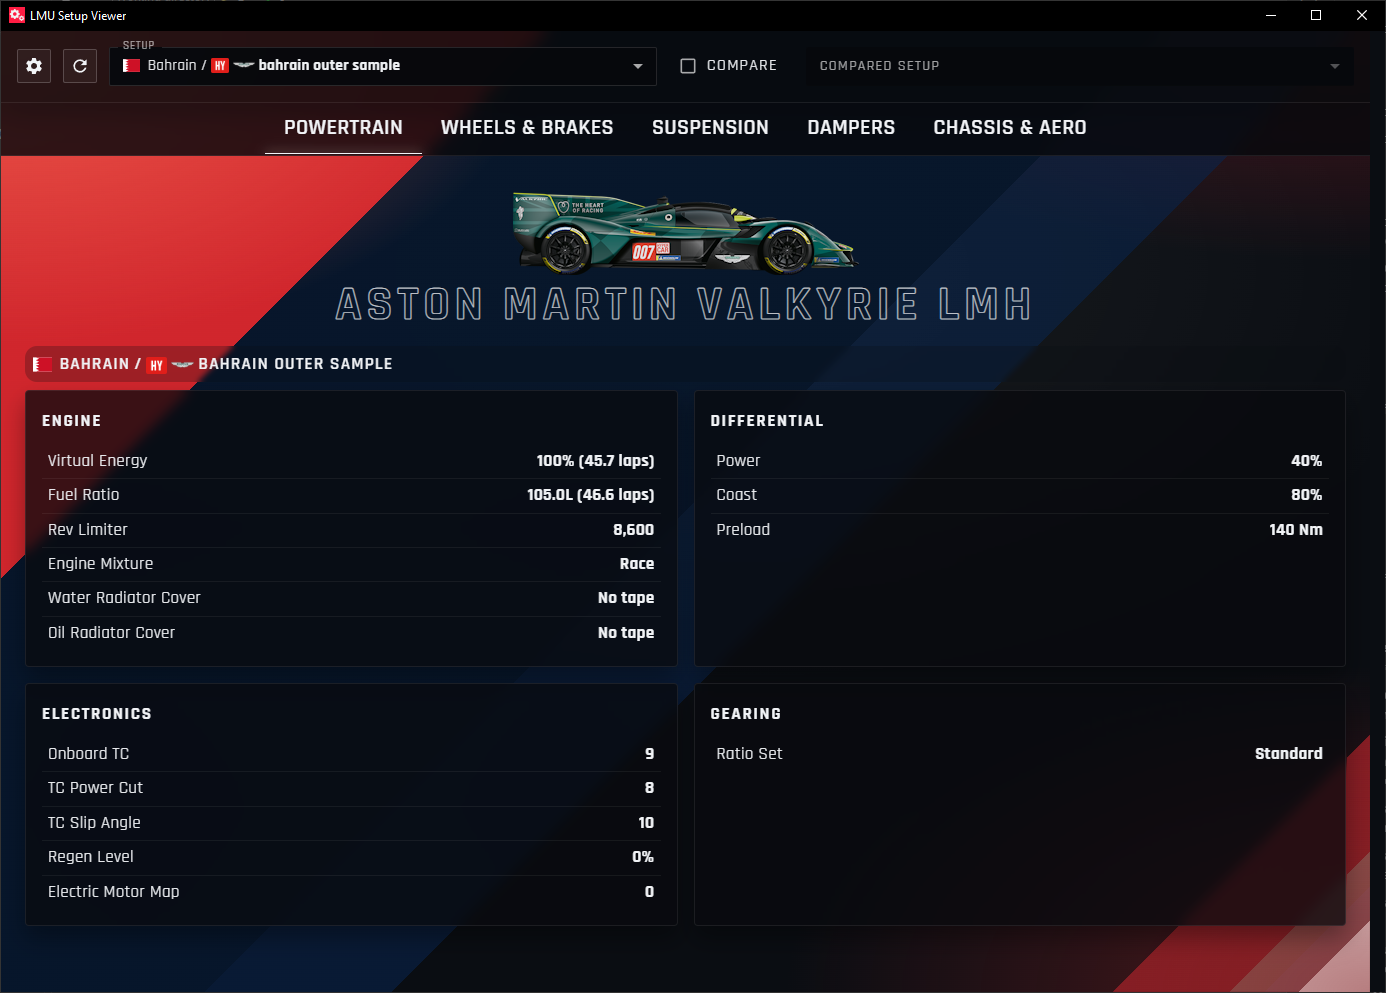The width and height of the screenshot is (1386, 993).
Task: Click the Standard value for Ratio Set
Action: (1289, 753)
